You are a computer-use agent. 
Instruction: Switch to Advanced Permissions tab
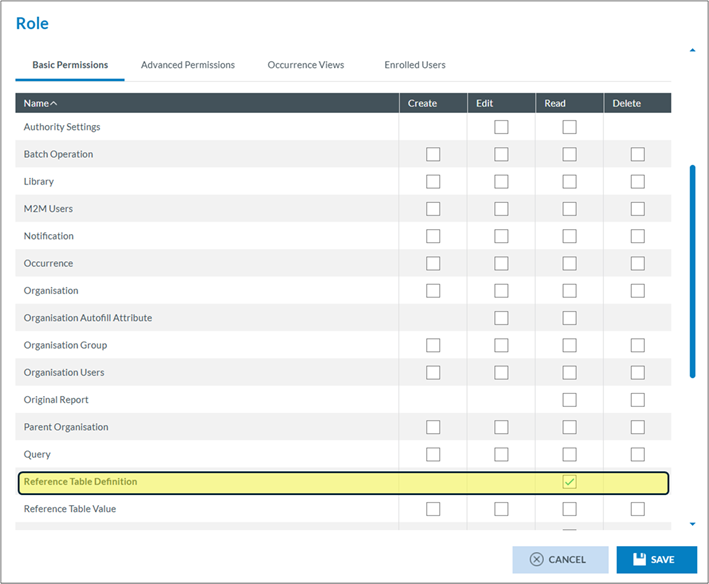click(188, 65)
